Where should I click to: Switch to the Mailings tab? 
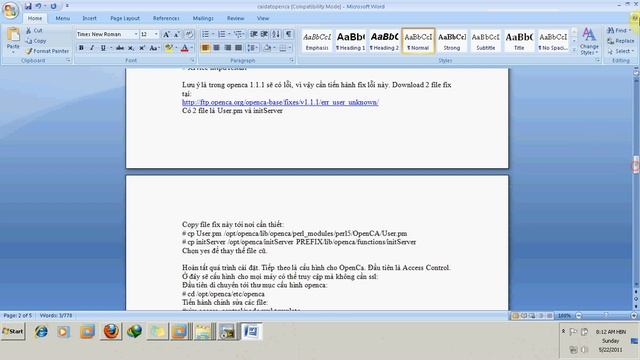pos(203,18)
